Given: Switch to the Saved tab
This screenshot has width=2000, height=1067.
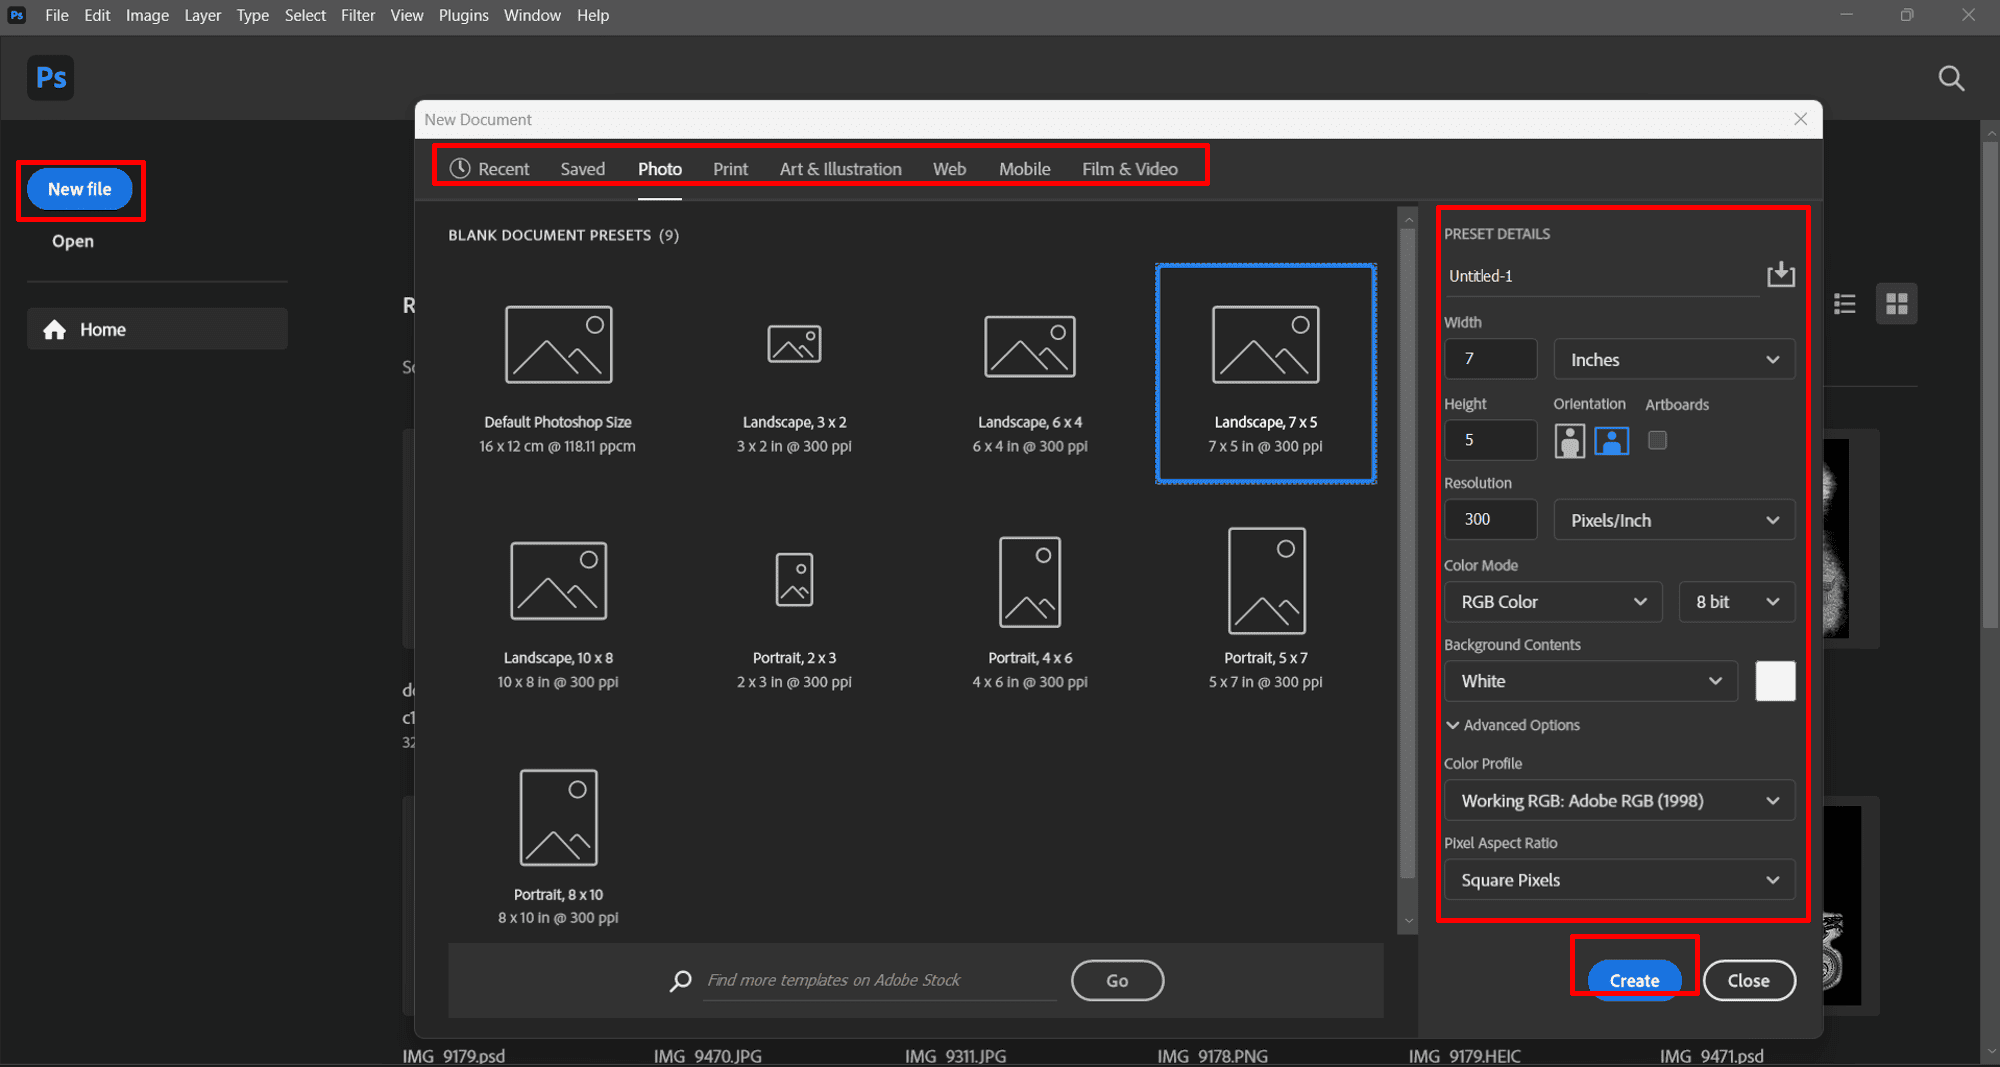Looking at the screenshot, I should tap(583, 169).
